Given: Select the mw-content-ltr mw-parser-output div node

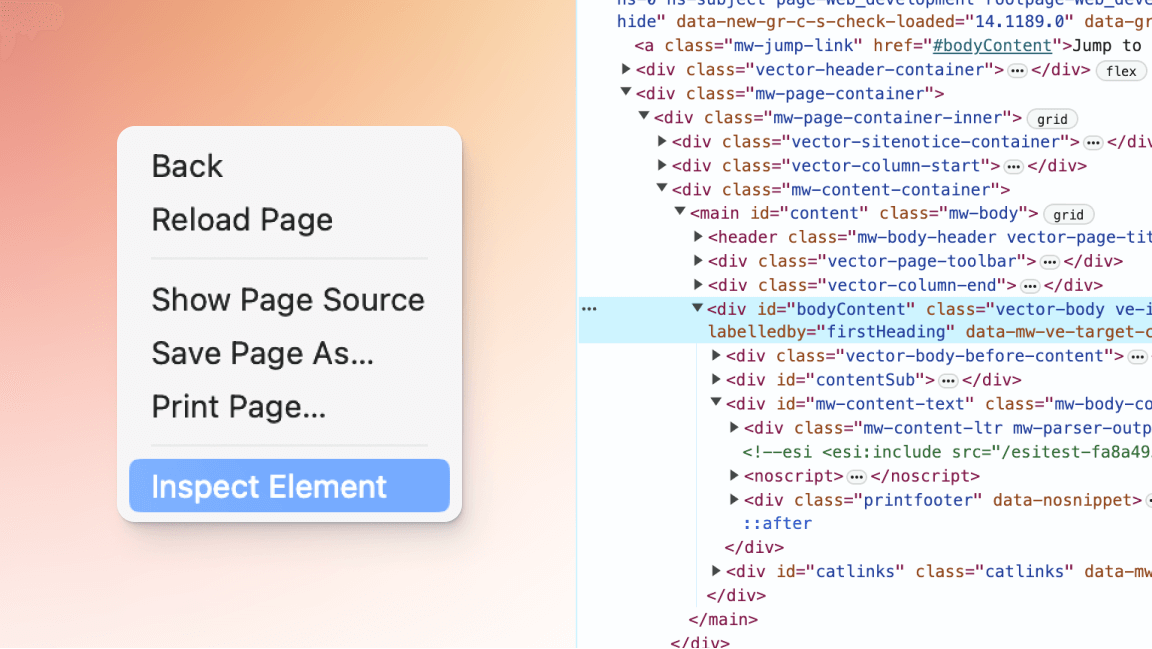Looking at the screenshot, I should coord(900,427).
